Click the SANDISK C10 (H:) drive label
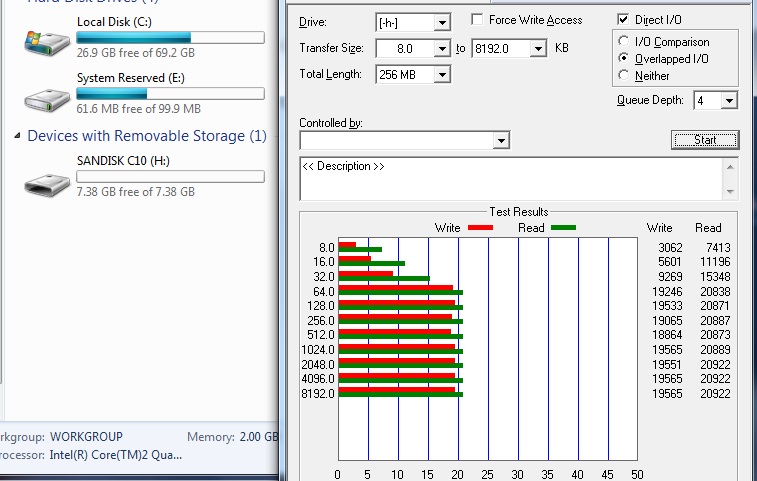This screenshot has height=481, width=757. [x=123, y=161]
